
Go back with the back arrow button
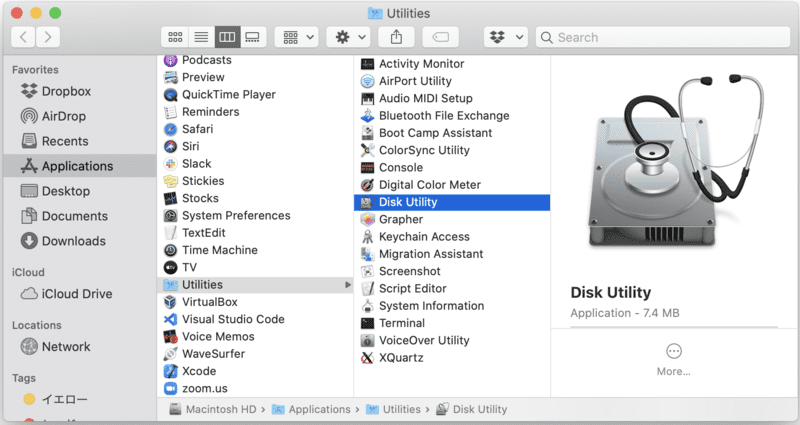click(24, 37)
